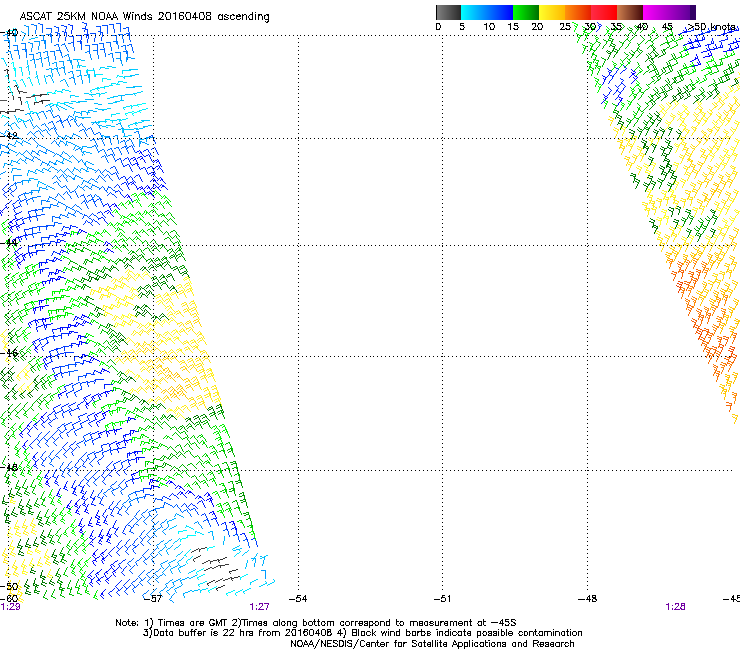Image resolution: width=740 pixels, height=650 pixels.
Task: Pick the red 30-35 knots legend segment
Action: coord(604,12)
